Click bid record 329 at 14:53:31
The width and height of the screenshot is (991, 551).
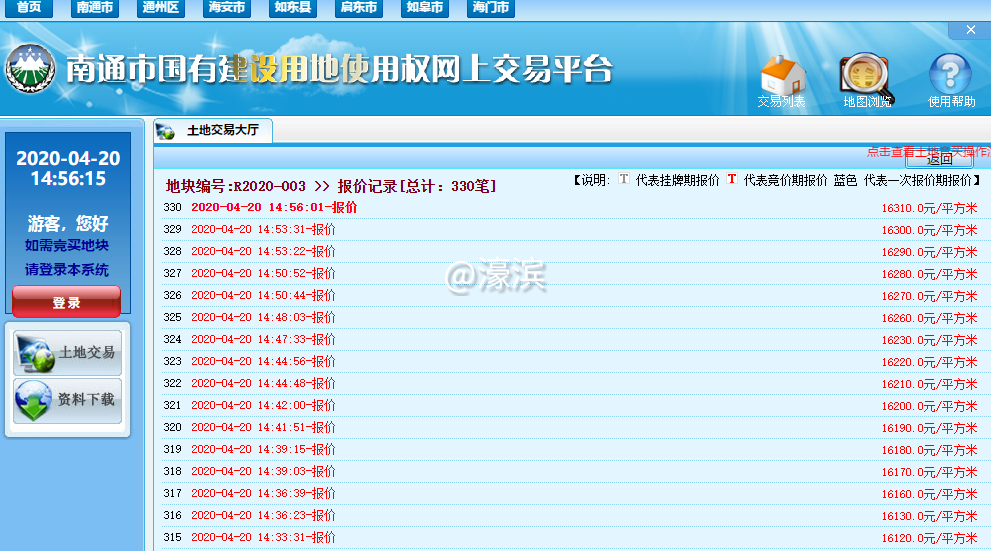coord(263,229)
